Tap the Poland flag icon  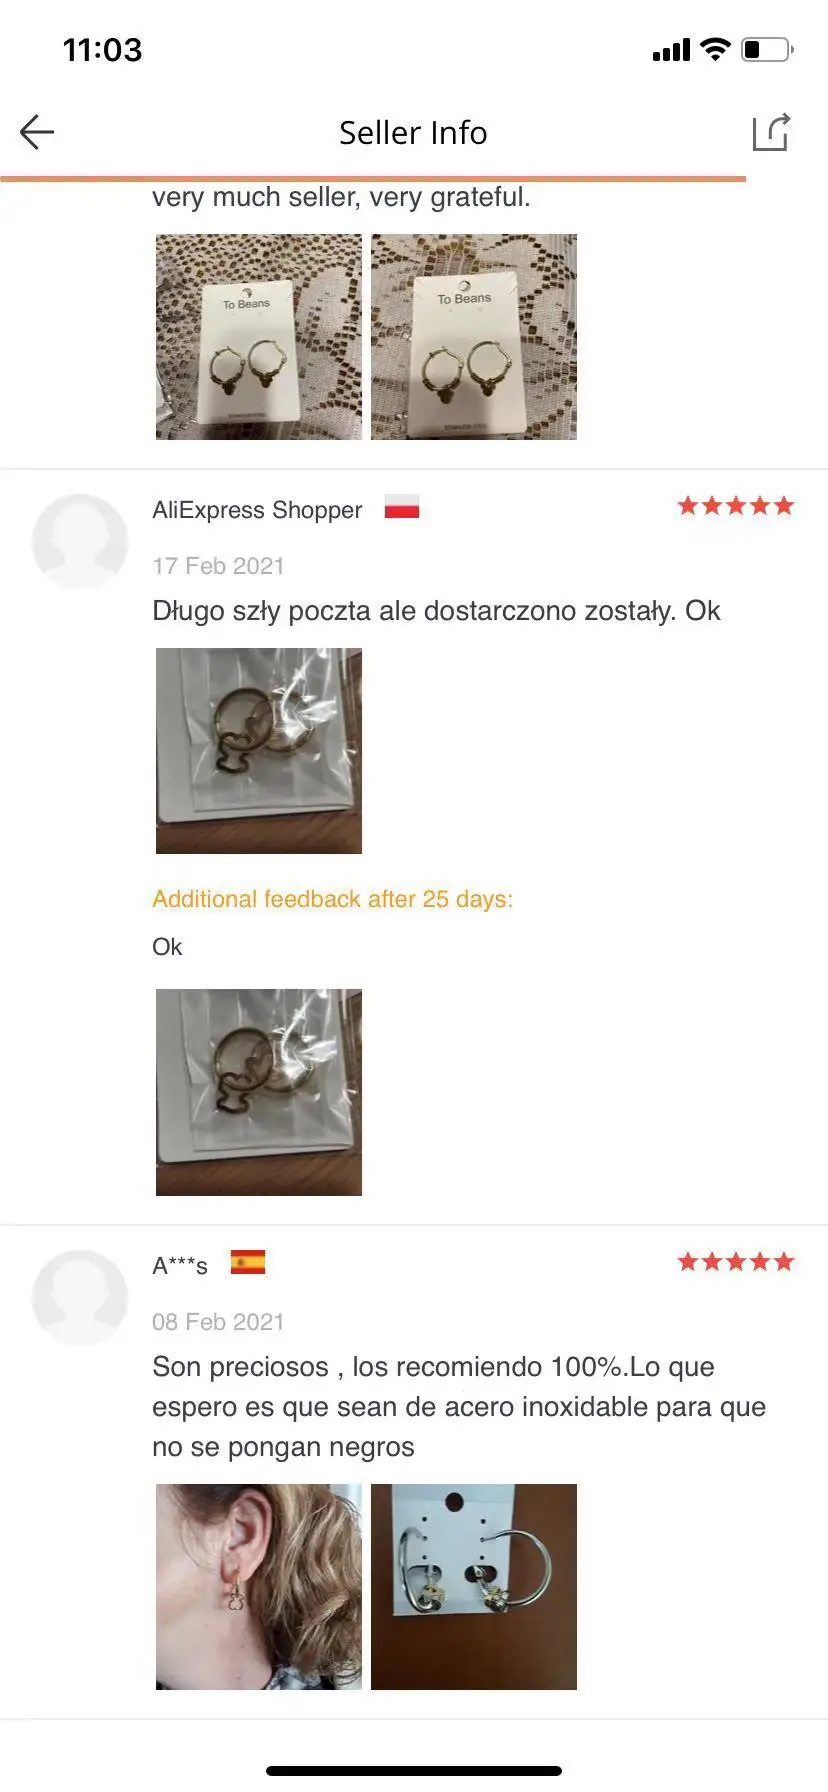(402, 508)
